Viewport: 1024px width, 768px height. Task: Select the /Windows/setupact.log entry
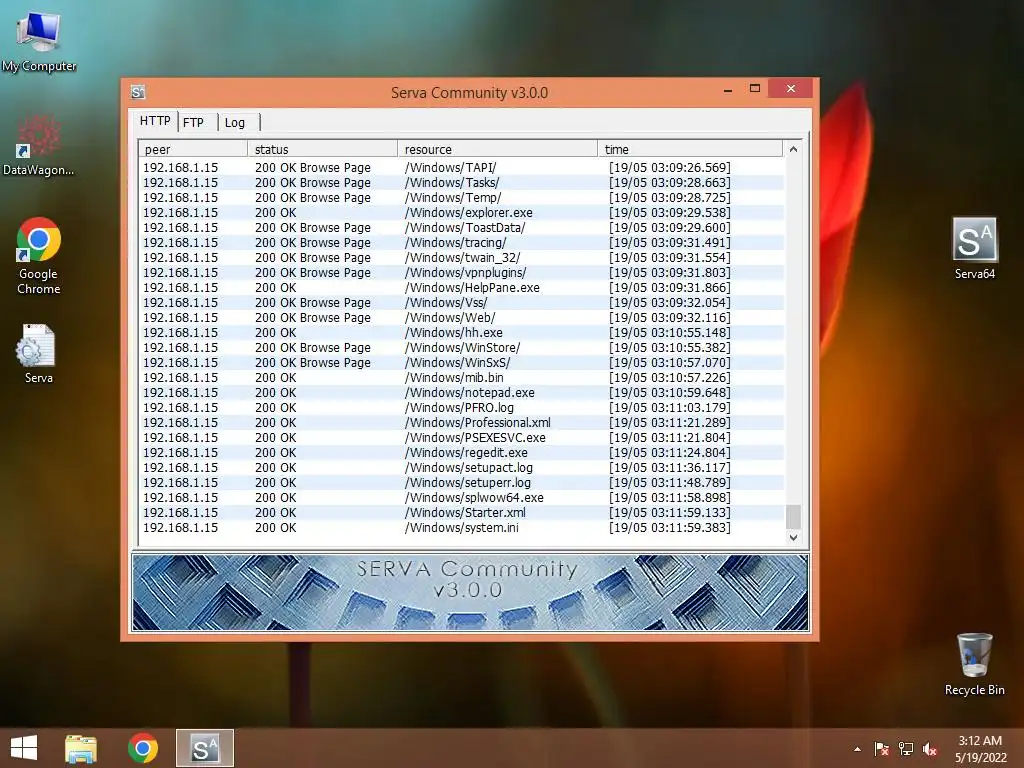point(462,468)
